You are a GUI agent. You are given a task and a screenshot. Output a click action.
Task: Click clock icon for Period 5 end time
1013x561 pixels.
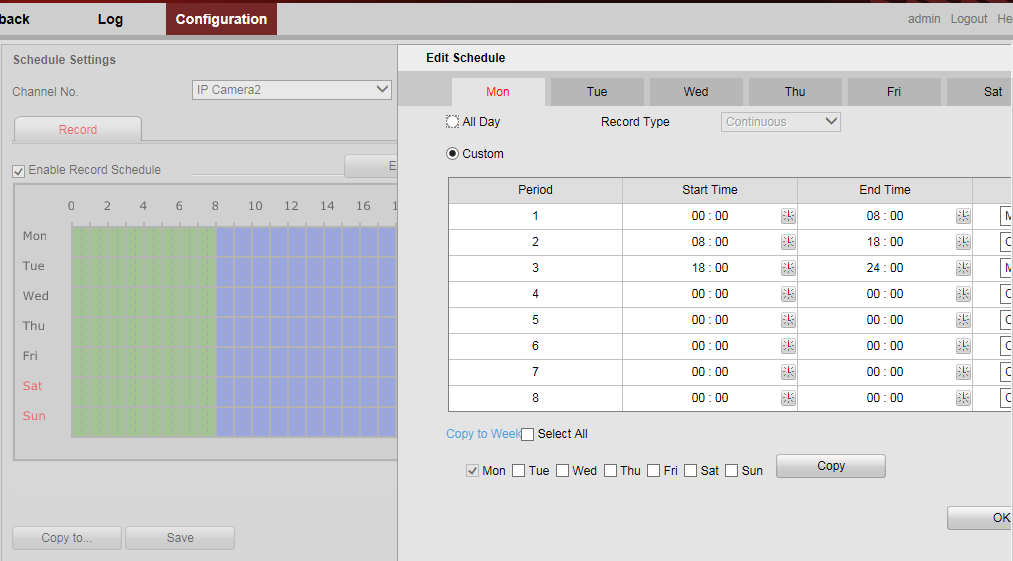point(963,320)
